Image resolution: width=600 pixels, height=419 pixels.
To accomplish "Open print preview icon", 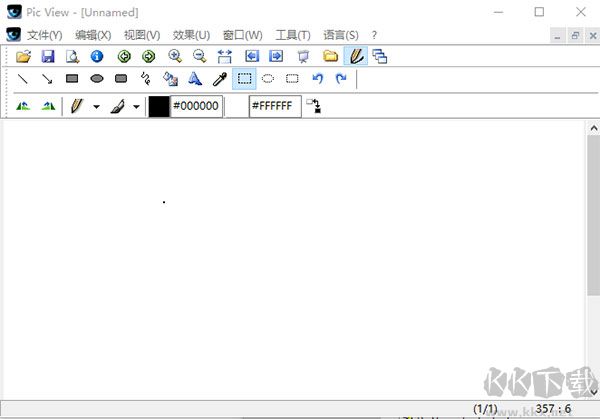I will tap(72, 56).
